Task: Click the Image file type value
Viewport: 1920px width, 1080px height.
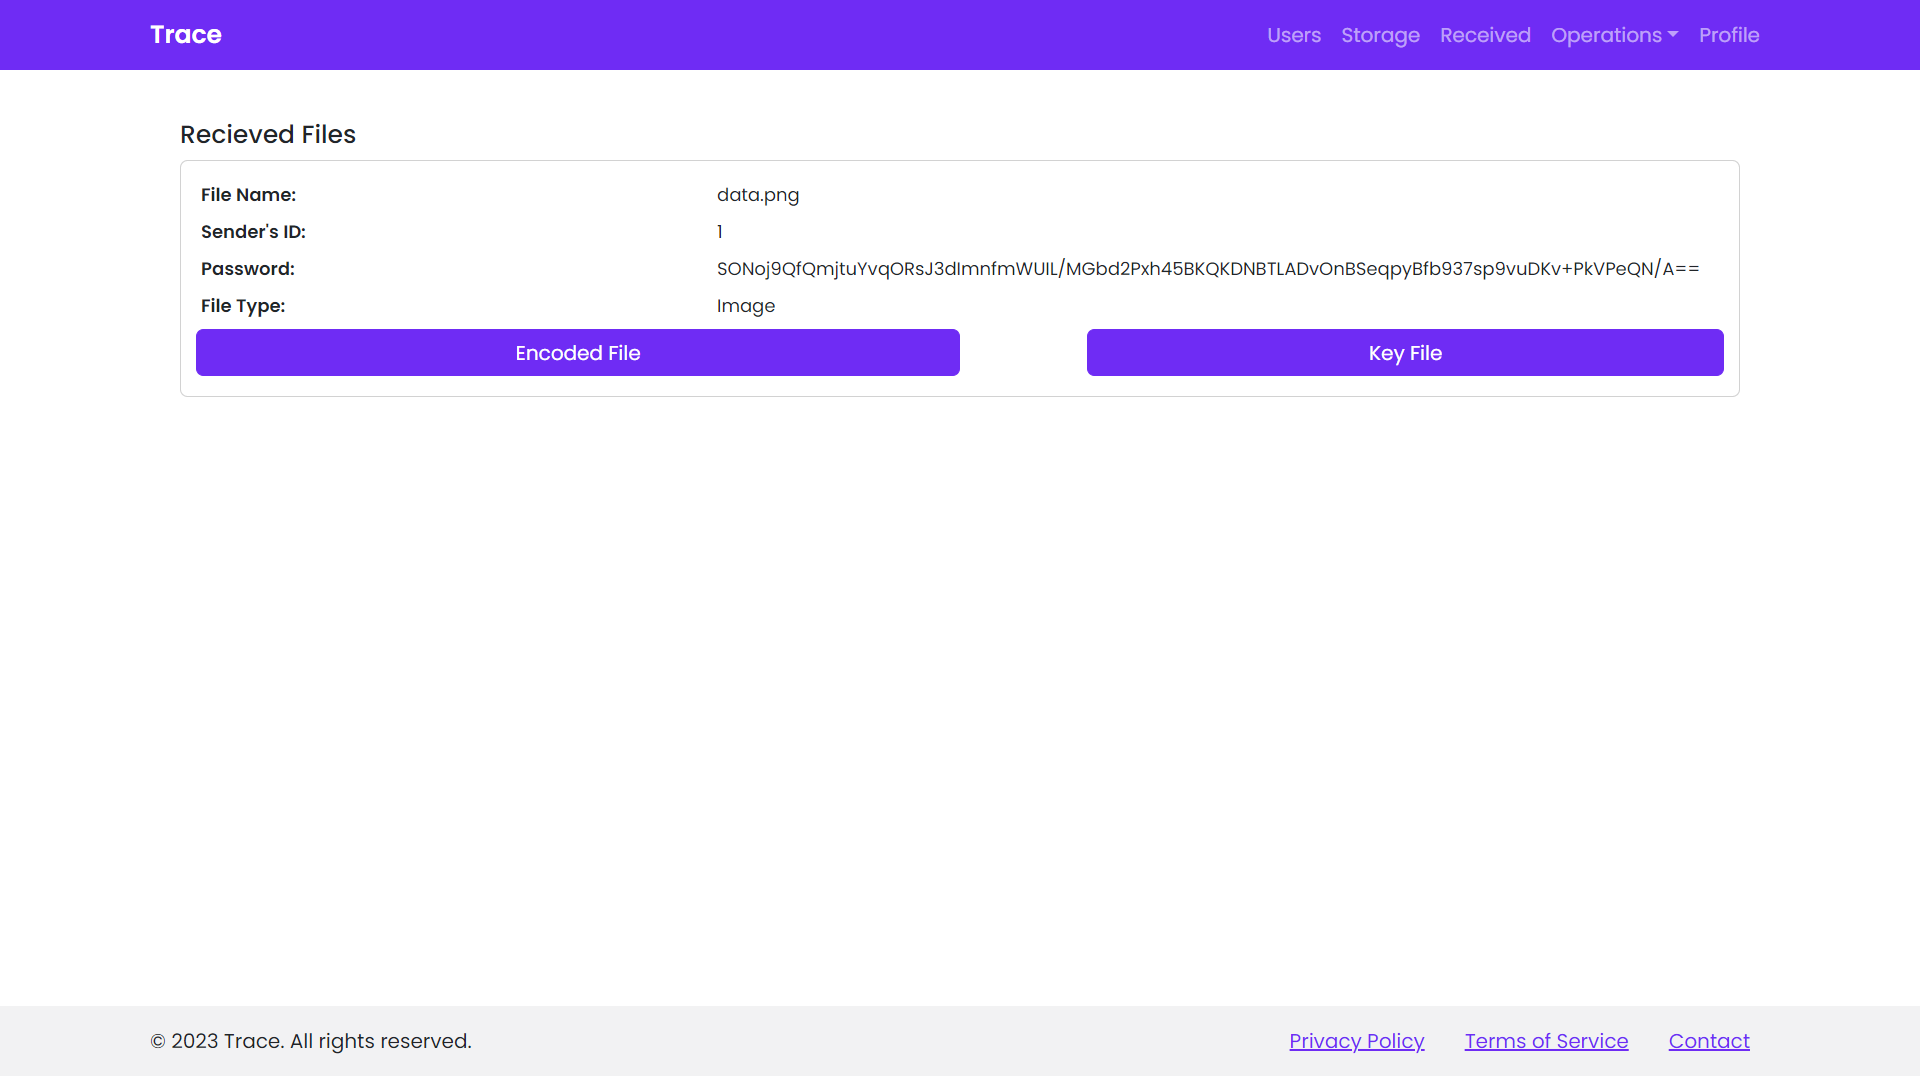Action: pyautogui.click(x=746, y=306)
